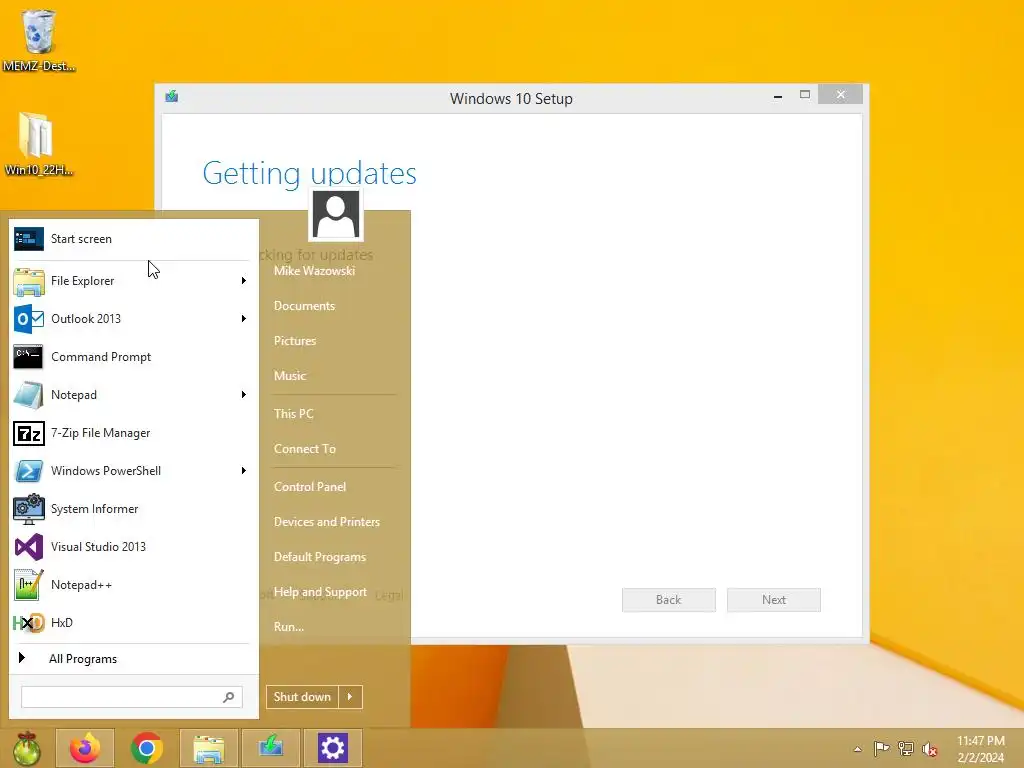Open Firefox from the taskbar

[x=85, y=748]
